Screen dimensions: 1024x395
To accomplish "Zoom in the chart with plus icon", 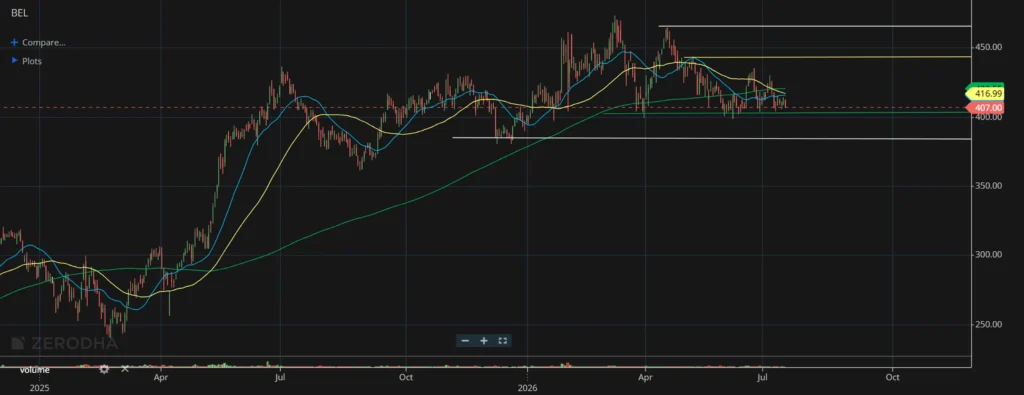I will (484, 341).
